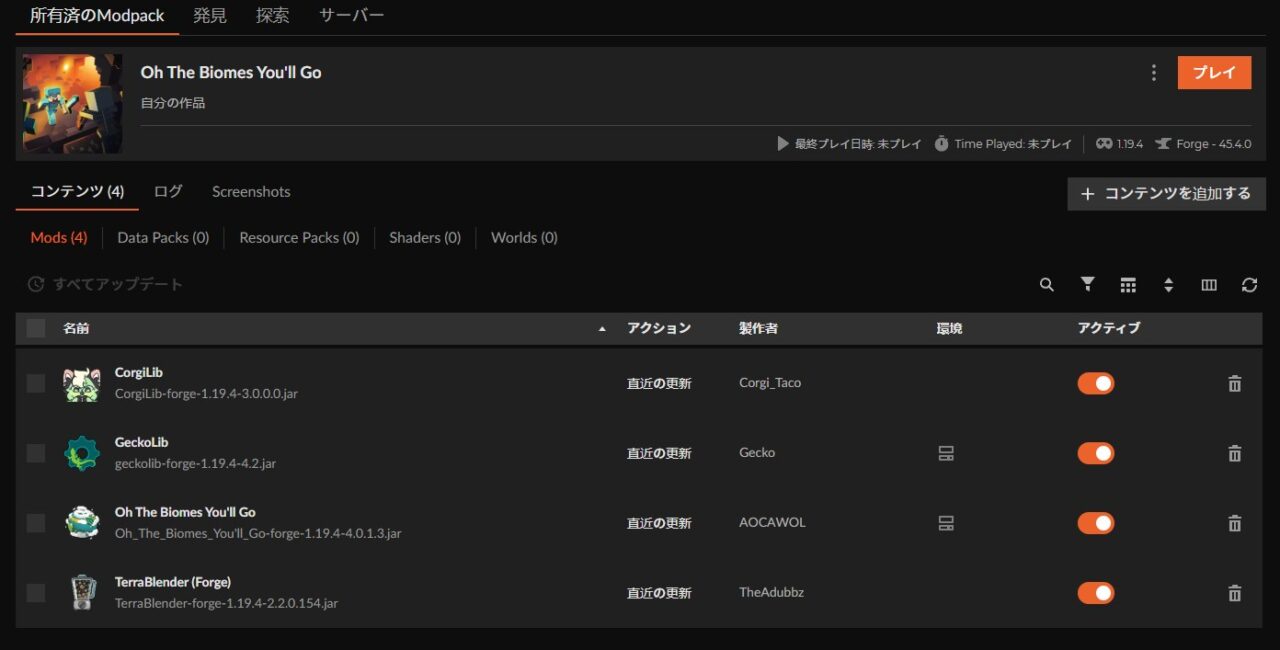Screen dimensions: 1280x650
Task: Check the GeckoLib row checkbox
Action: pyautogui.click(x=36, y=453)
